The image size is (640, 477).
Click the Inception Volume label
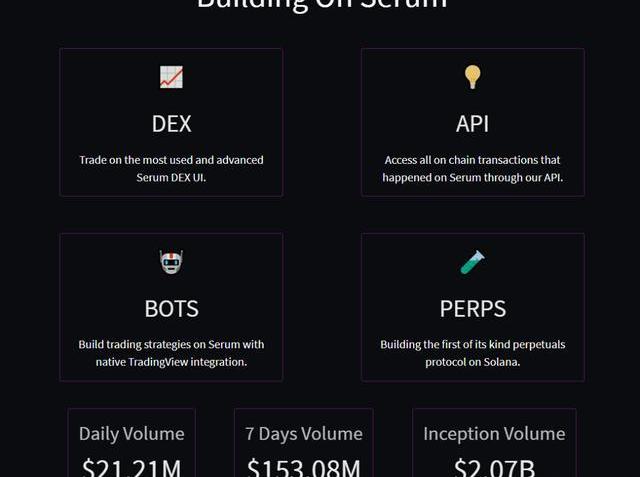pyautogui.click(x=494, y=434)
